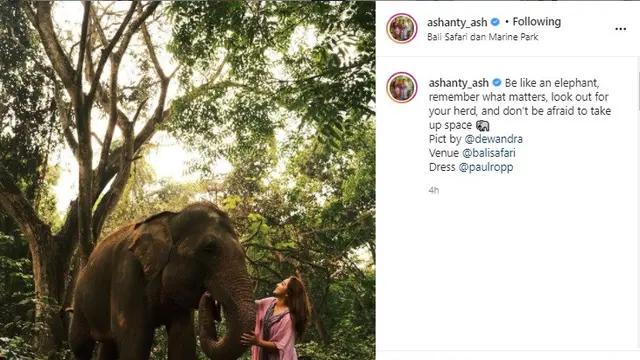Open the Bali Safari dan Marine Park location
This screenshot has height=360, width=640.
click(x=482, y=37)
